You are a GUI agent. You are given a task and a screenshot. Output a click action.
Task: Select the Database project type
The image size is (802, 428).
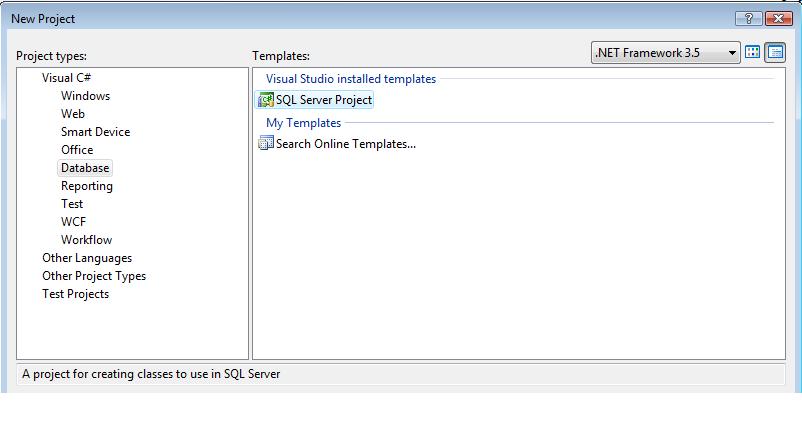[x=85, y=168]
